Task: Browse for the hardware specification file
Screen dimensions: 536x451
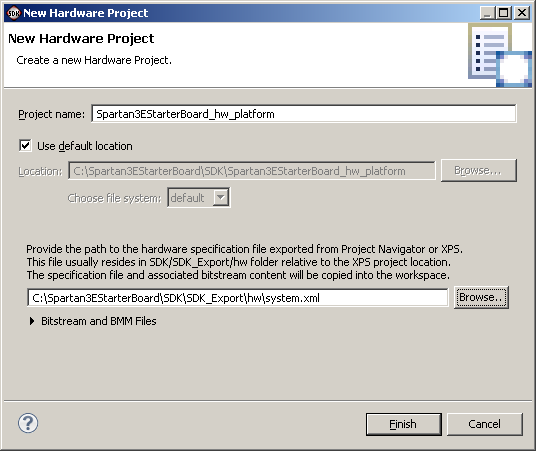Action: coord(481,297)
